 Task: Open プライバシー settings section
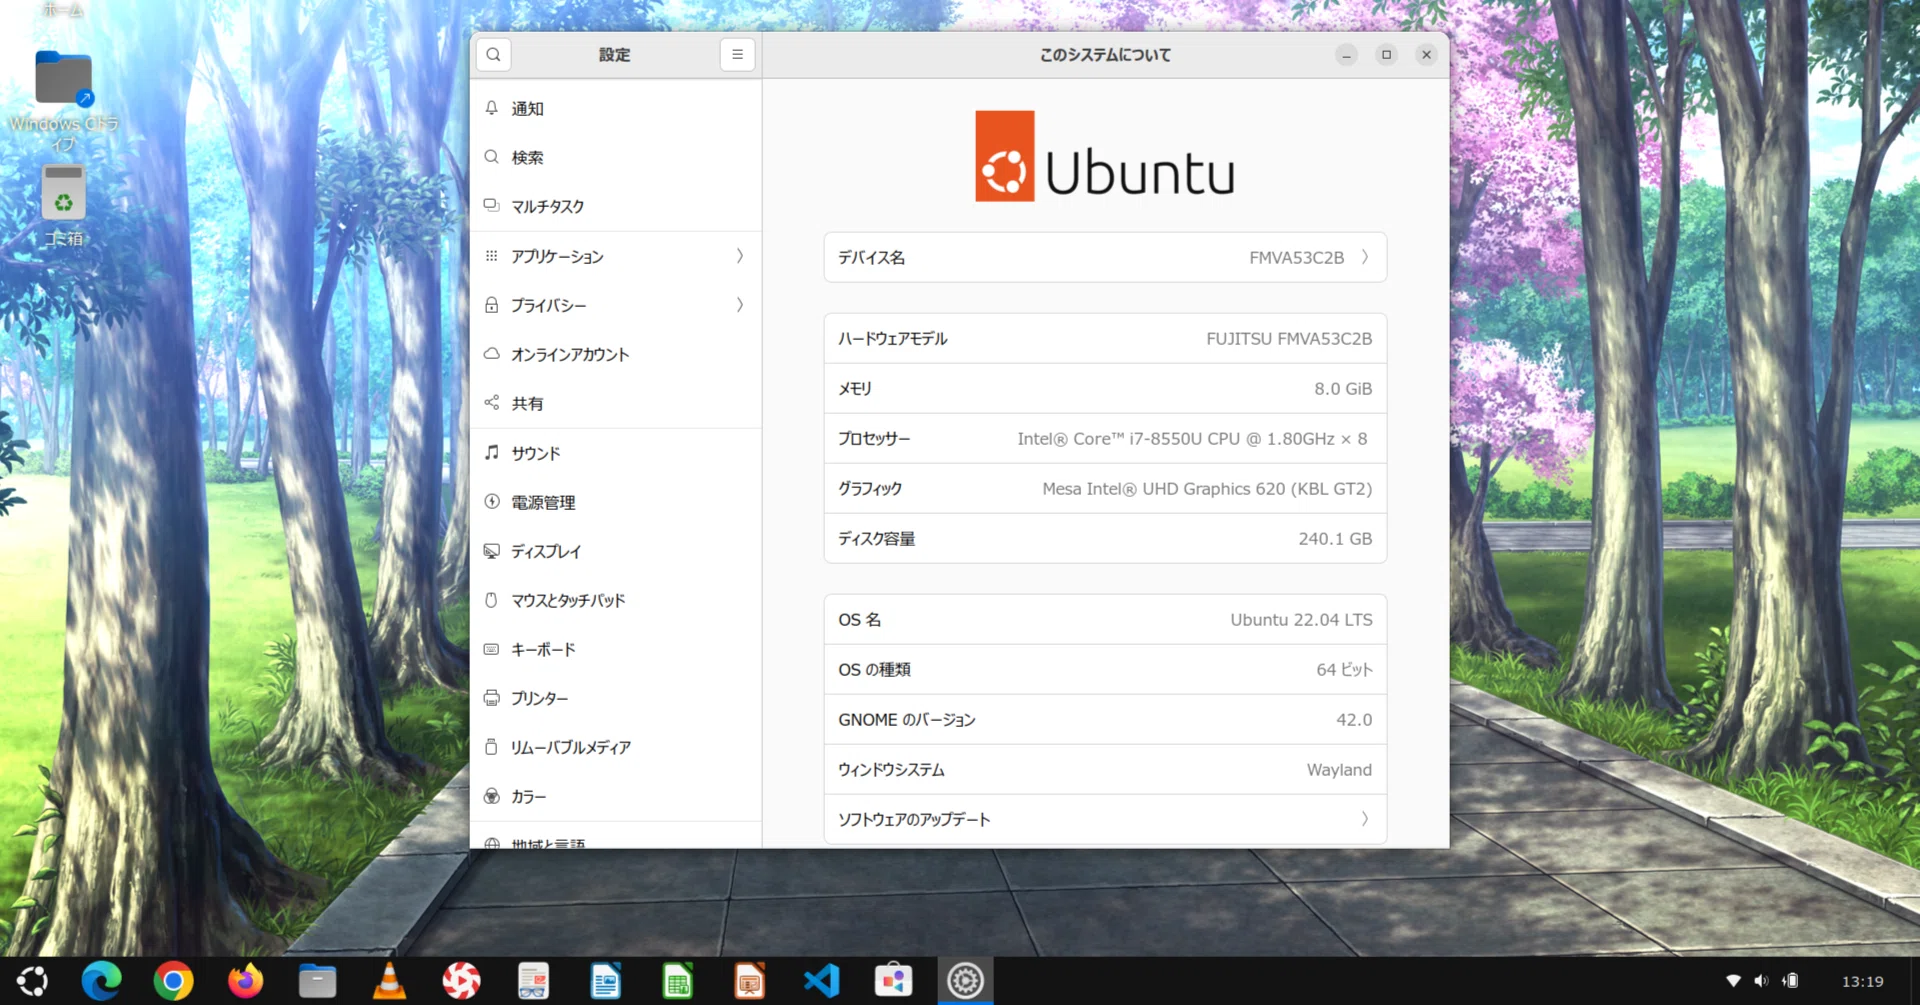(x=616, y=306)
